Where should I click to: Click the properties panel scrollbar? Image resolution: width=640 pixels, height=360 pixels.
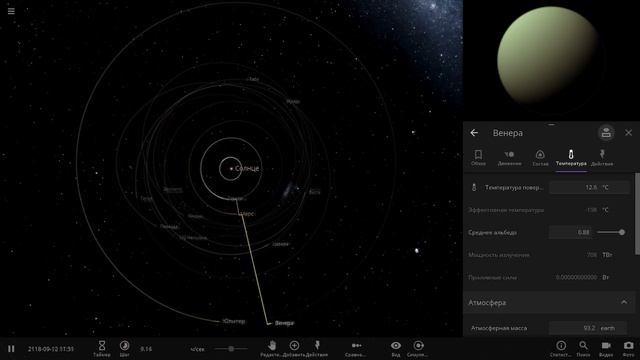click(638, 214)
